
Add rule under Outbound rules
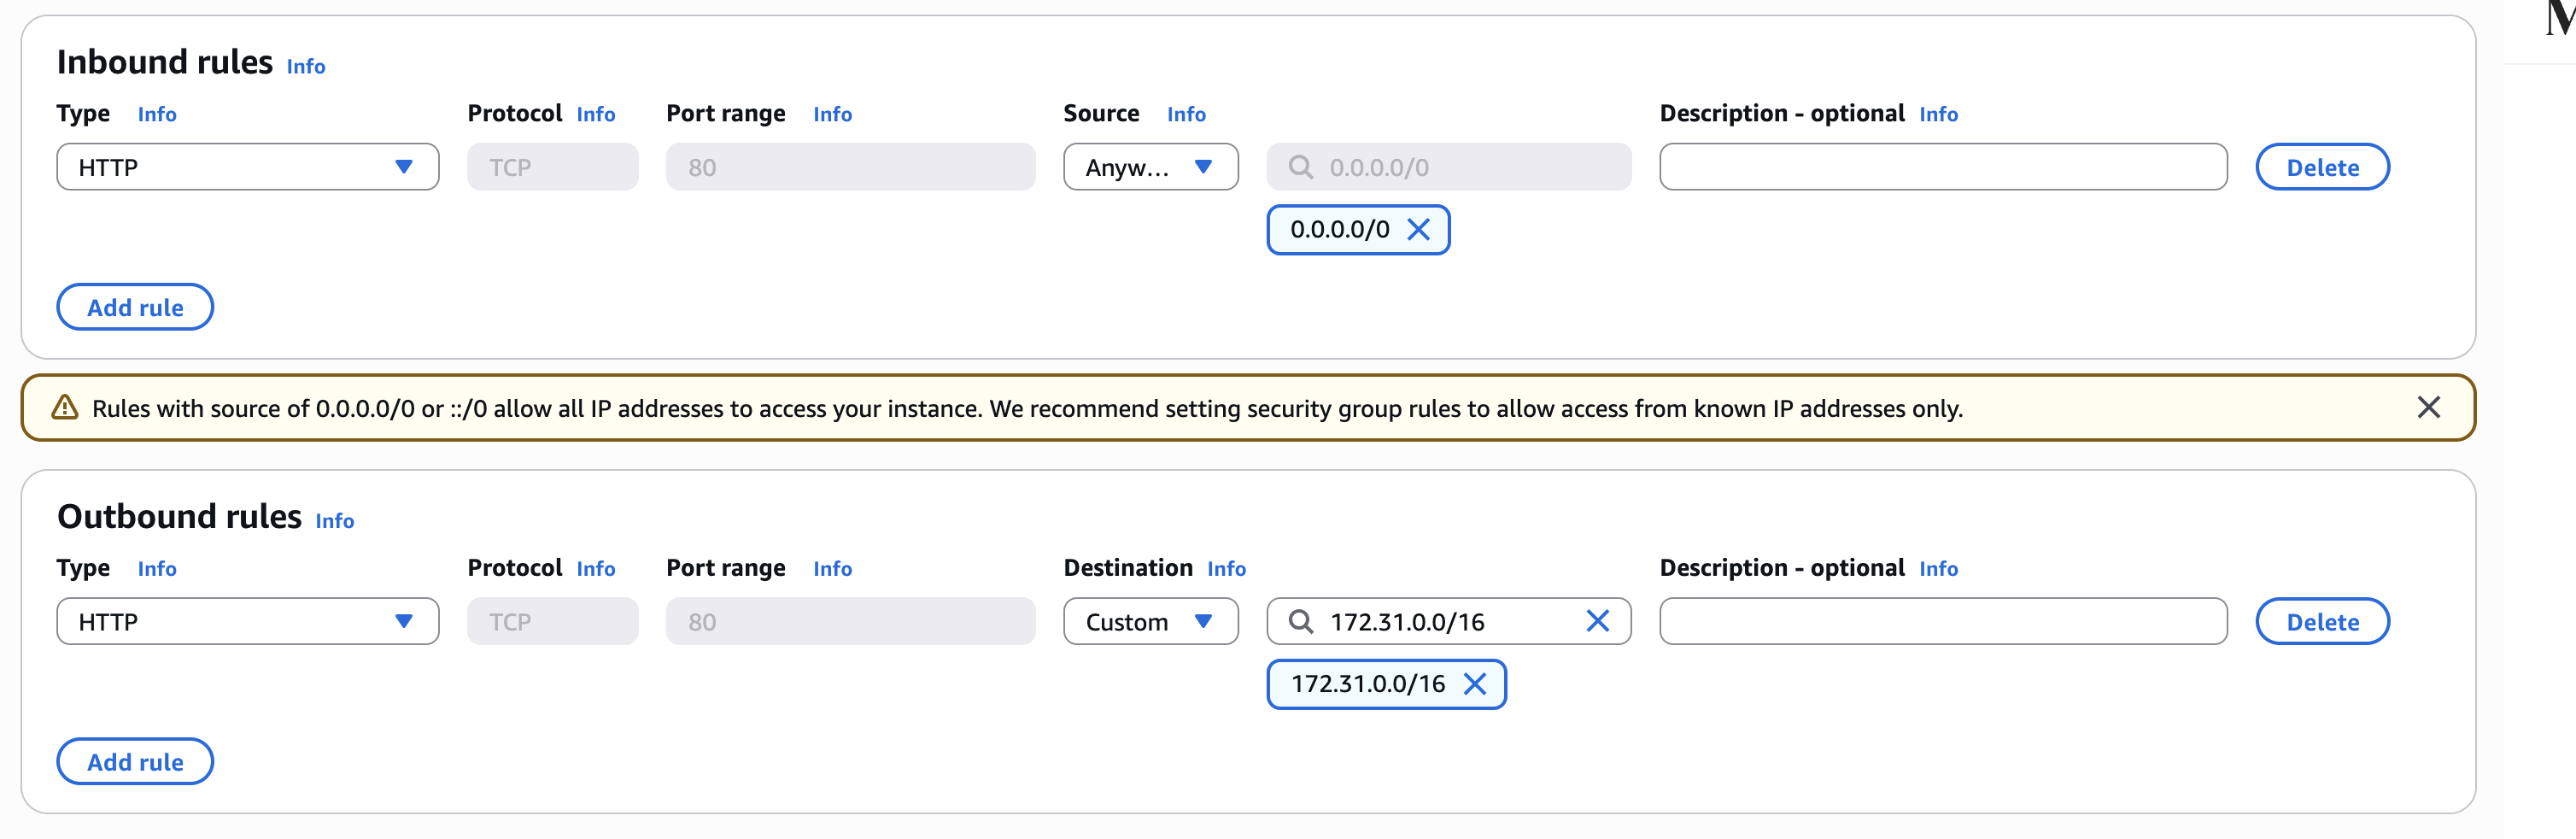[x=135, y=762]
